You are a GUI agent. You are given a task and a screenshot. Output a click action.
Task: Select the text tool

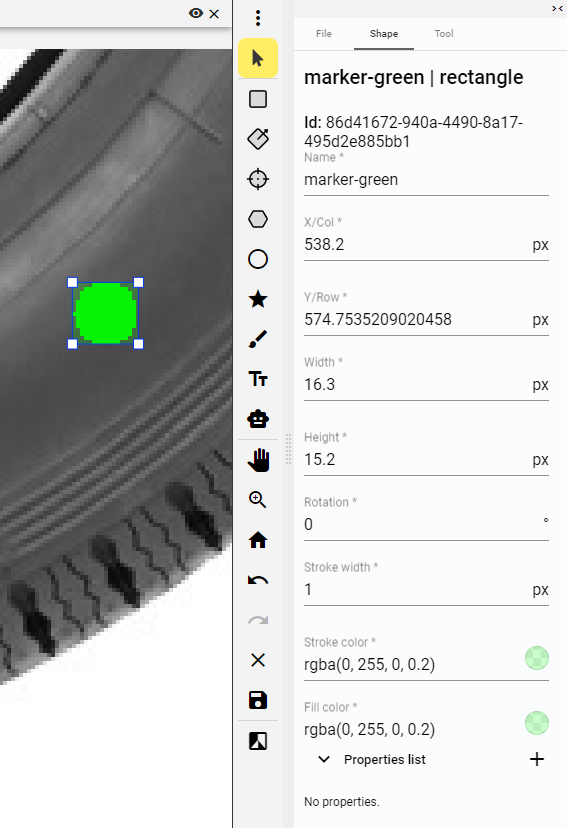[258, 379]
